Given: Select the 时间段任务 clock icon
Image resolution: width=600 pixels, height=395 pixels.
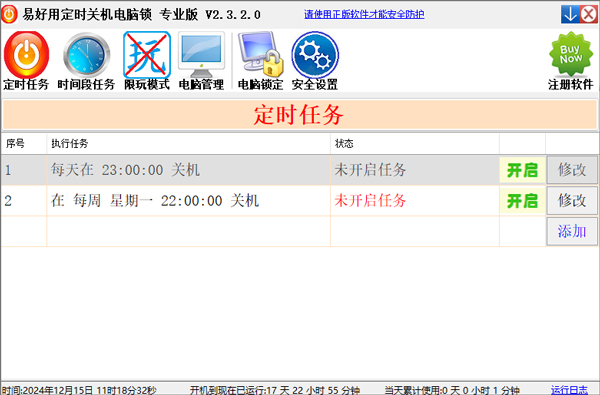Looking at the screenshot, I should (86, 55).
